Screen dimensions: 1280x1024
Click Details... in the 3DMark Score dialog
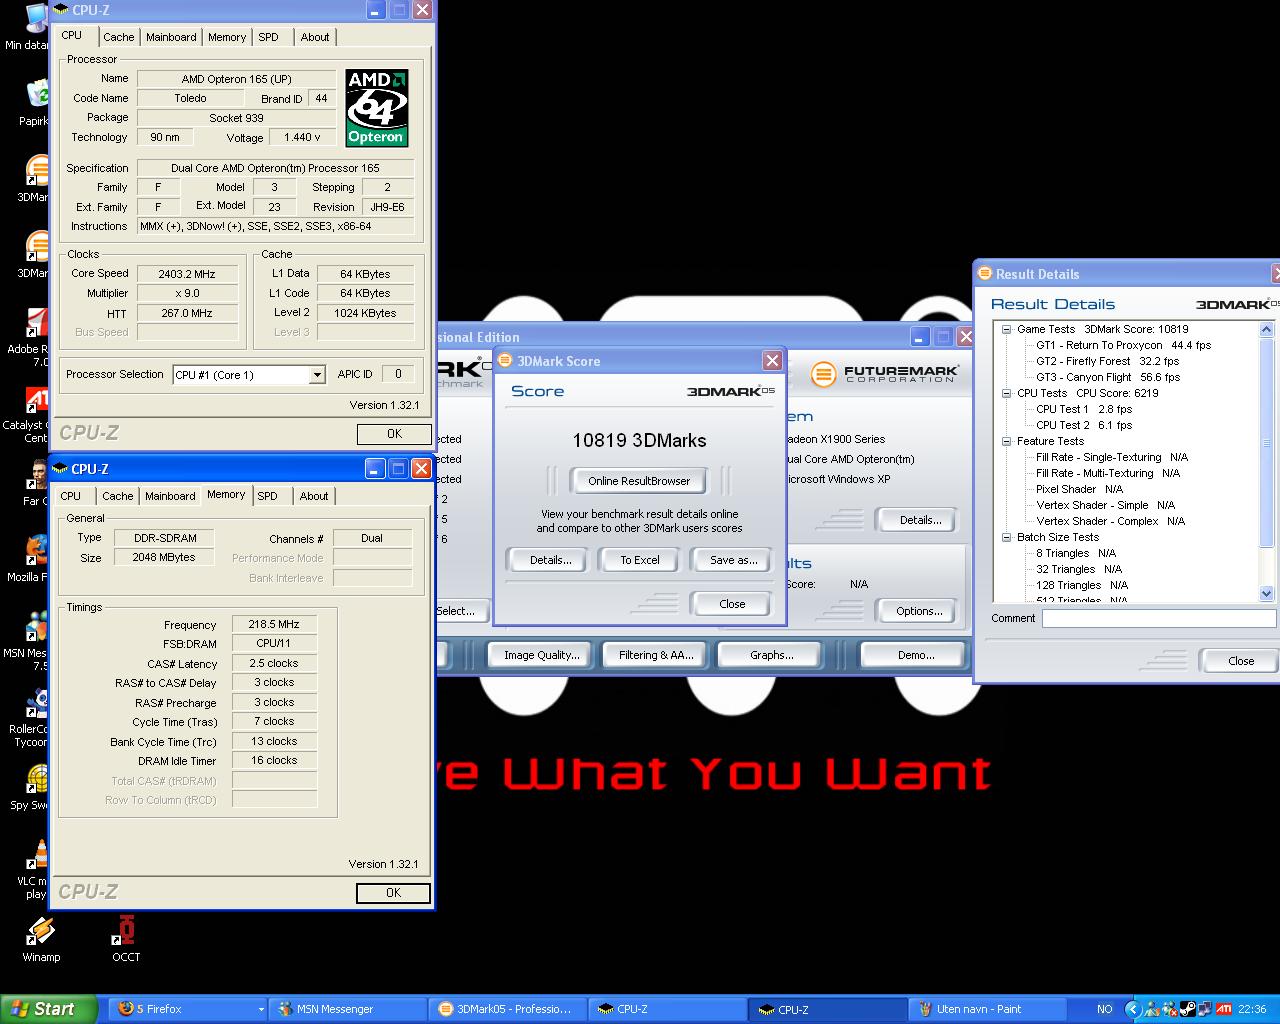(550, 560)
